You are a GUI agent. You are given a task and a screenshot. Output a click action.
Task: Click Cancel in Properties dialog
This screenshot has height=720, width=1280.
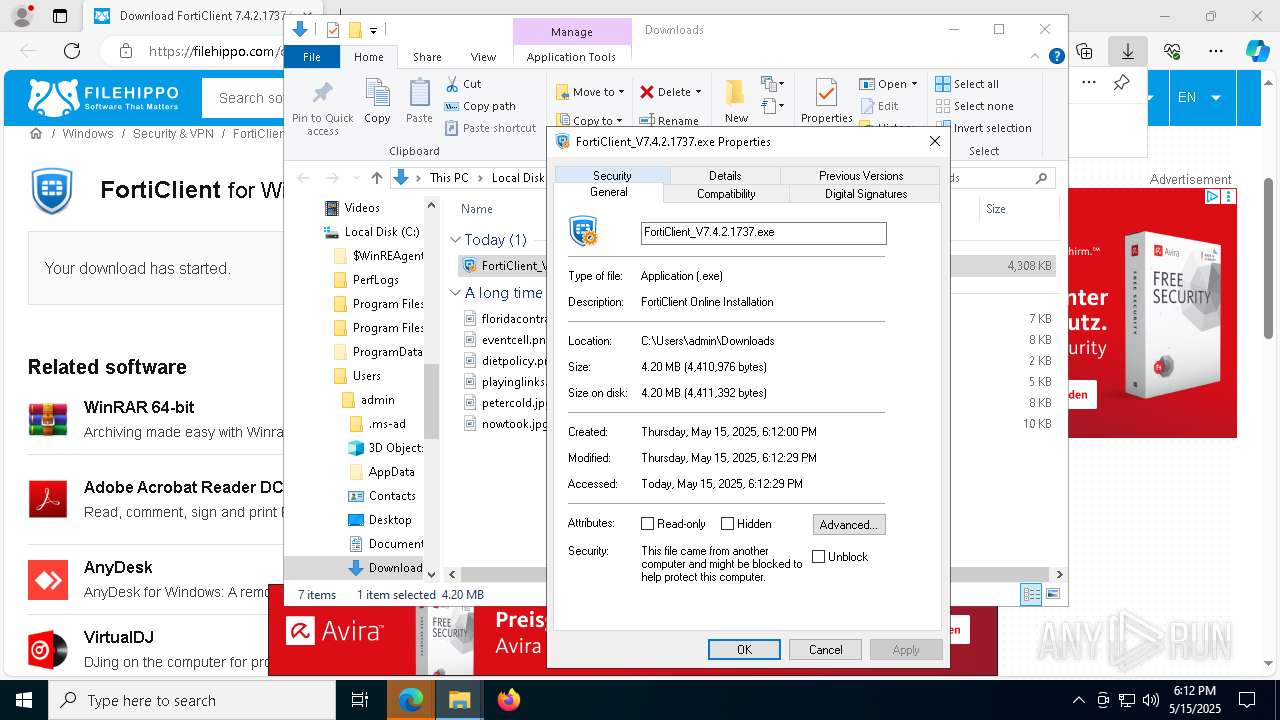click(x=825, y=650)
